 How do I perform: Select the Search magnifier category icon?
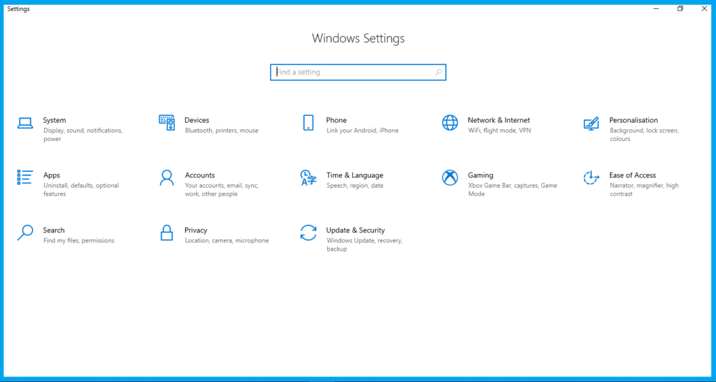[25, 232]
